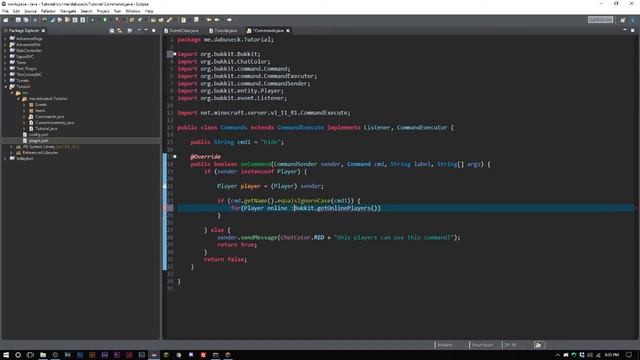Click the Save toolbar icon
This screenshot has width=640, height=360.
(18, 20)
